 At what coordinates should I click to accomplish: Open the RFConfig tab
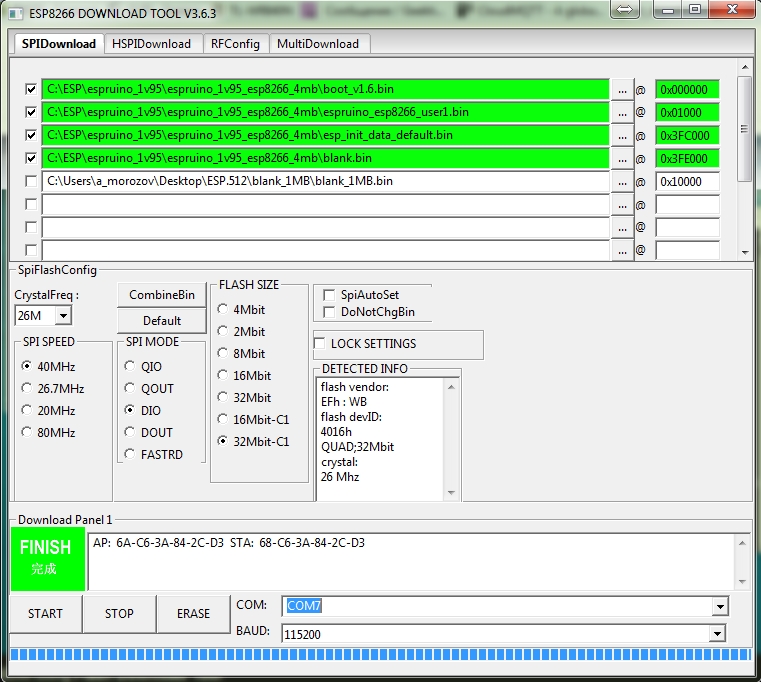click(x=235, y=44)
